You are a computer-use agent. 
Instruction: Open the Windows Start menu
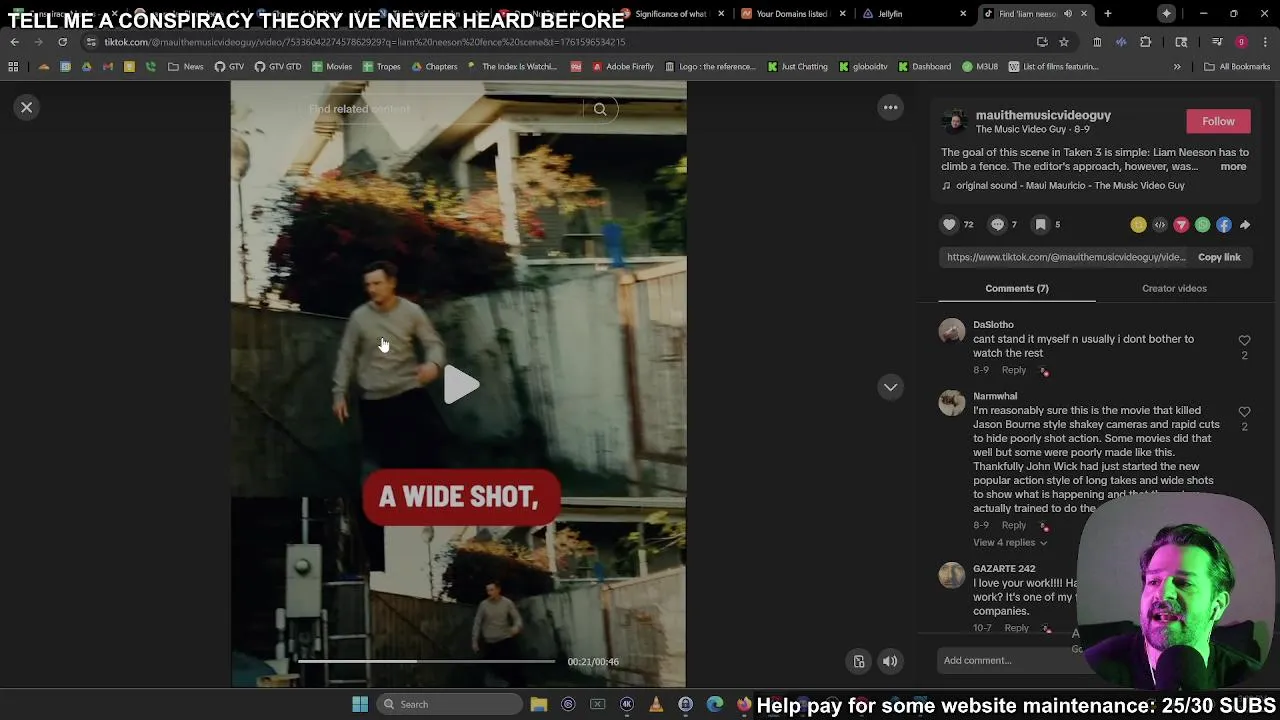pos(360,704)
